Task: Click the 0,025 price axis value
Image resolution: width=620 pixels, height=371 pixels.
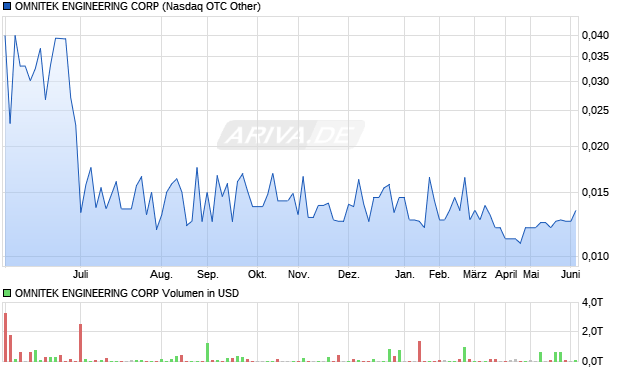Action: (x=595, y=110)
